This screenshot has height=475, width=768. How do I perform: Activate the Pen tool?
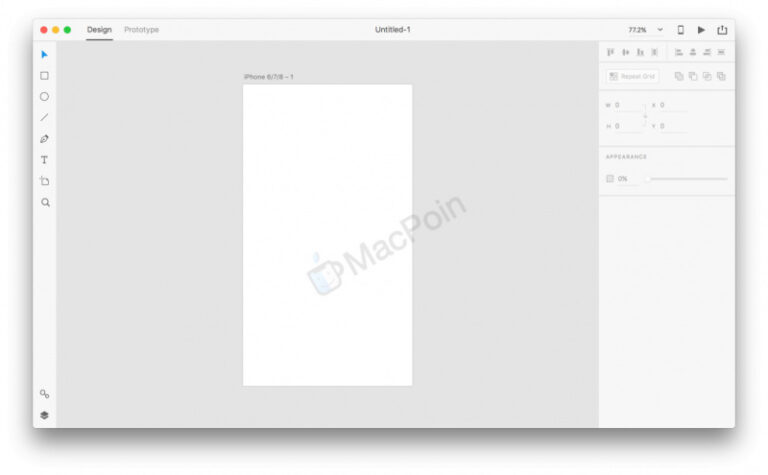pyautogui.click(x=44, y=139)
